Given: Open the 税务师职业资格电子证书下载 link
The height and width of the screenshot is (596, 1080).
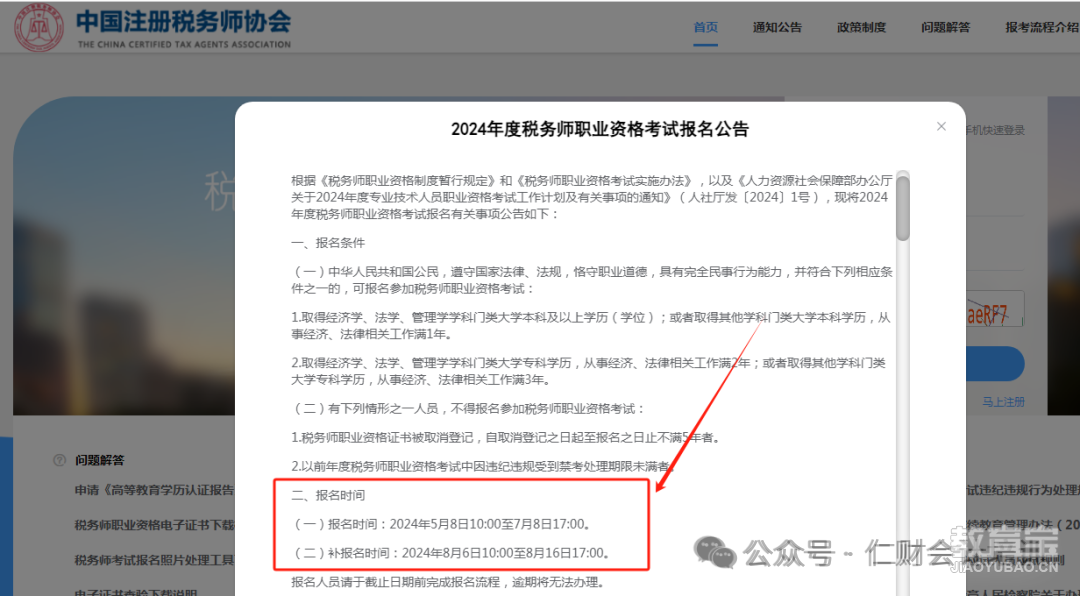Looking at the screenshot, I should [155, 525].
